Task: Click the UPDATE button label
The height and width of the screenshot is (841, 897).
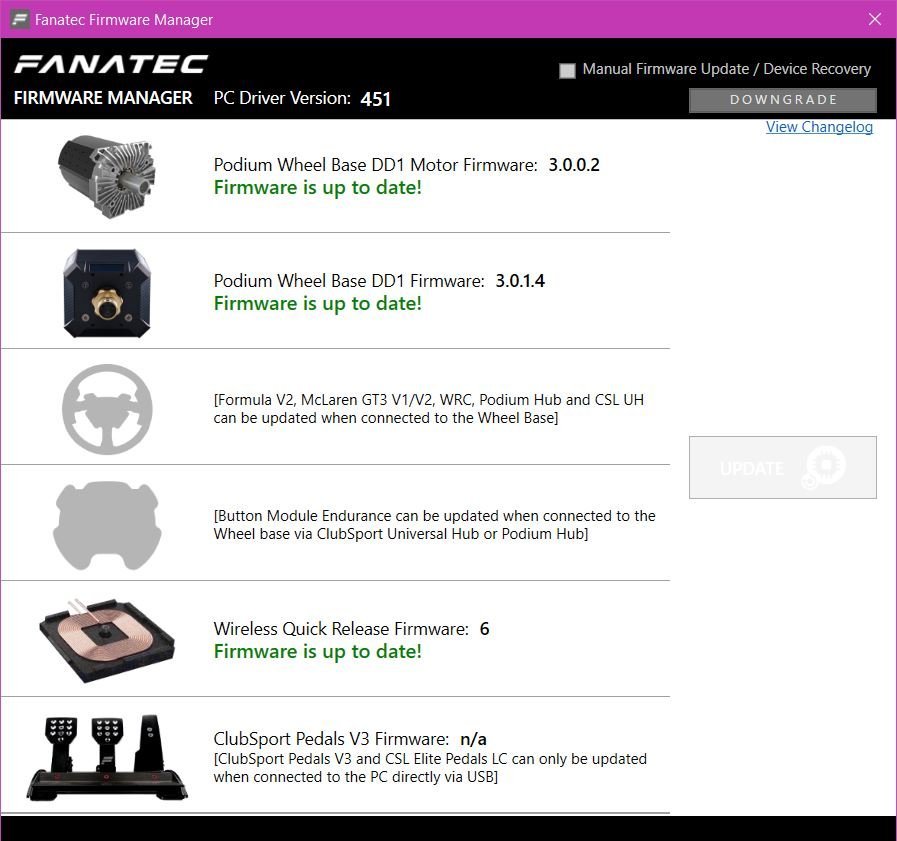Action: click(752, 468)
